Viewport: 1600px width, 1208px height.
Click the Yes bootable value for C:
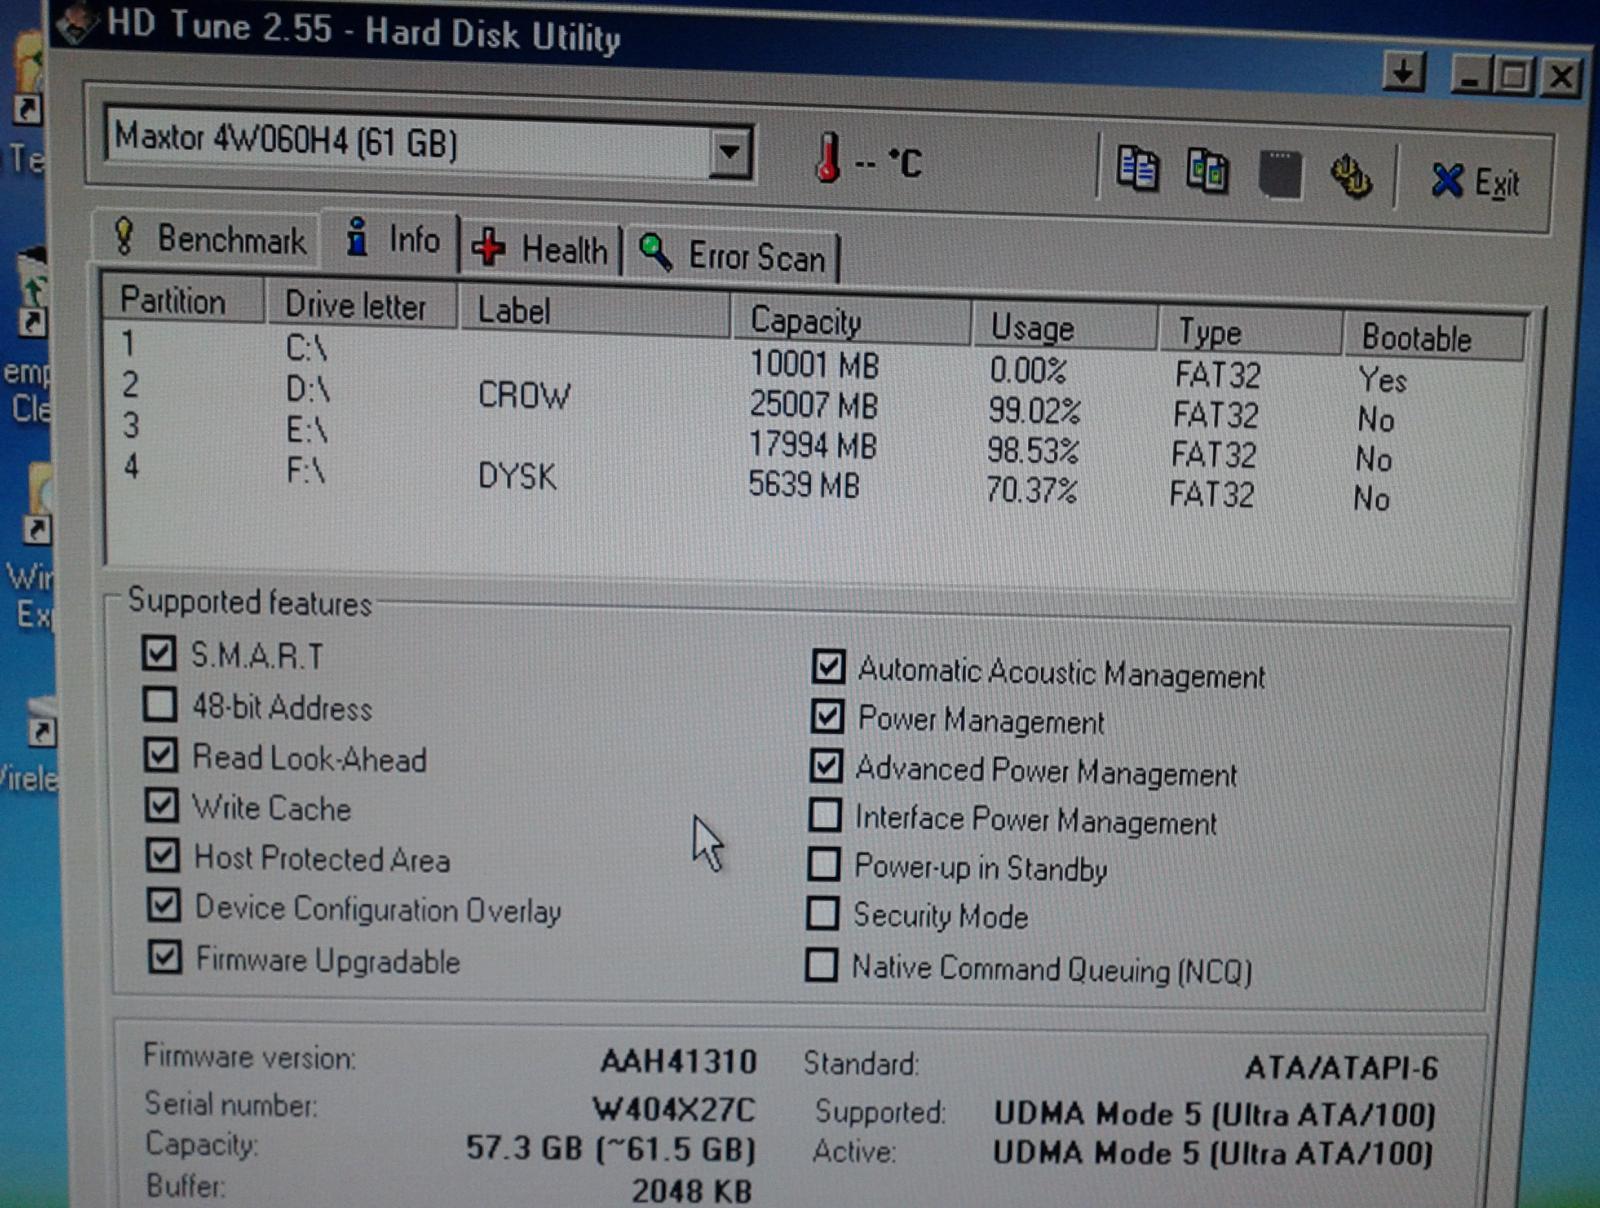point(1383,380)
